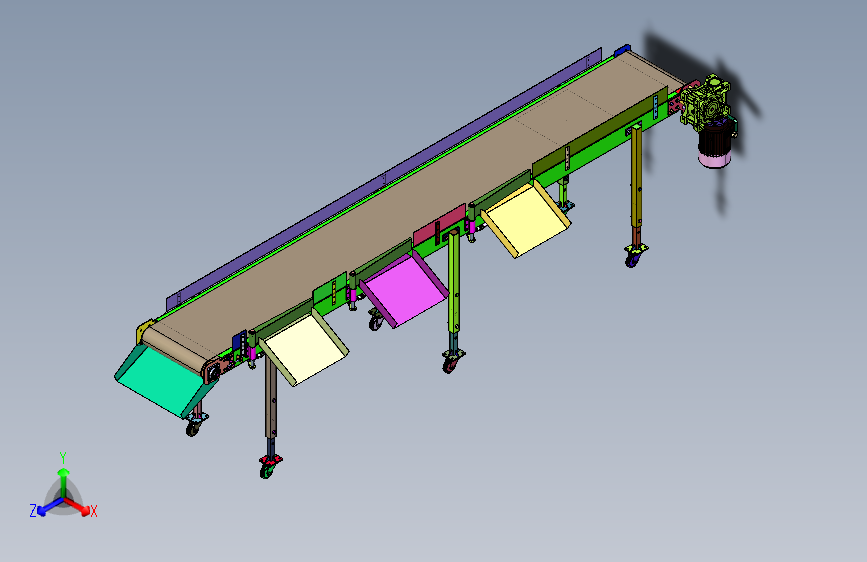Select the caster wheel under the brown leg
The width and height of the screenshot is (867, 562).
point(268,467)
